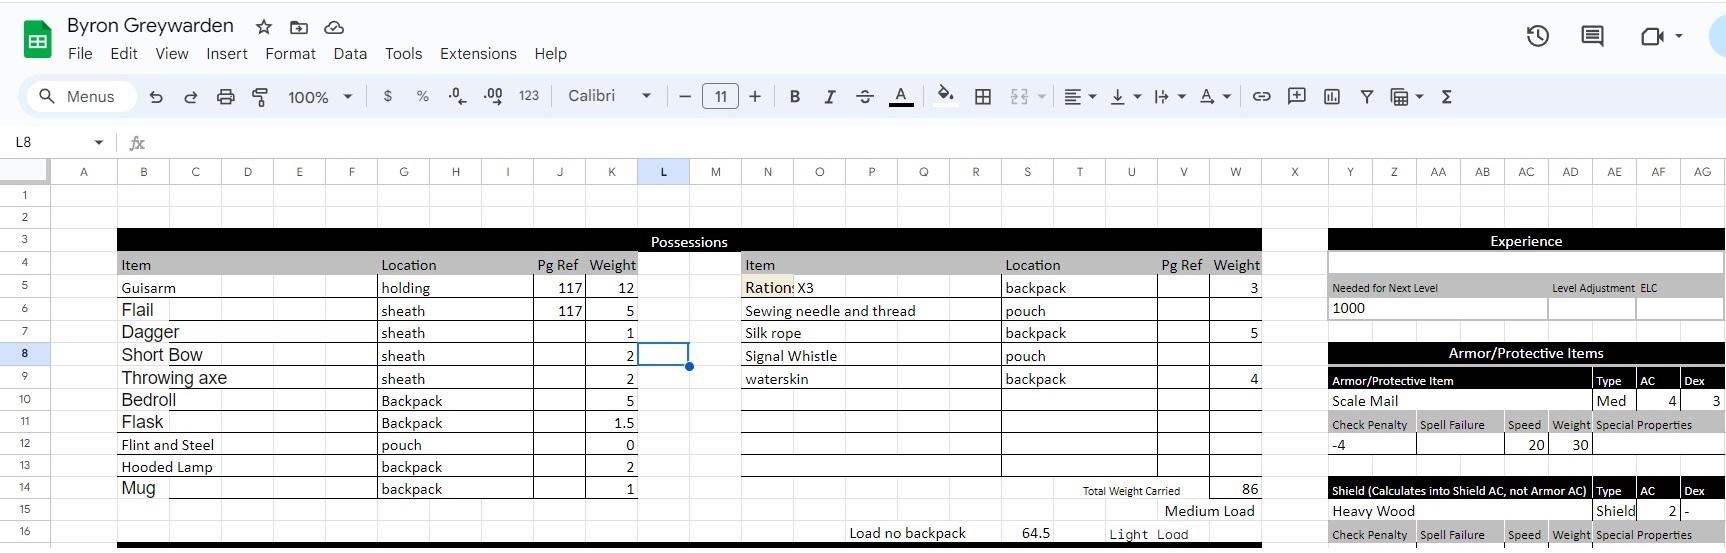The image size is (1726, 553).
Task: Decrease decimal places
Action: tap(457, 96)
